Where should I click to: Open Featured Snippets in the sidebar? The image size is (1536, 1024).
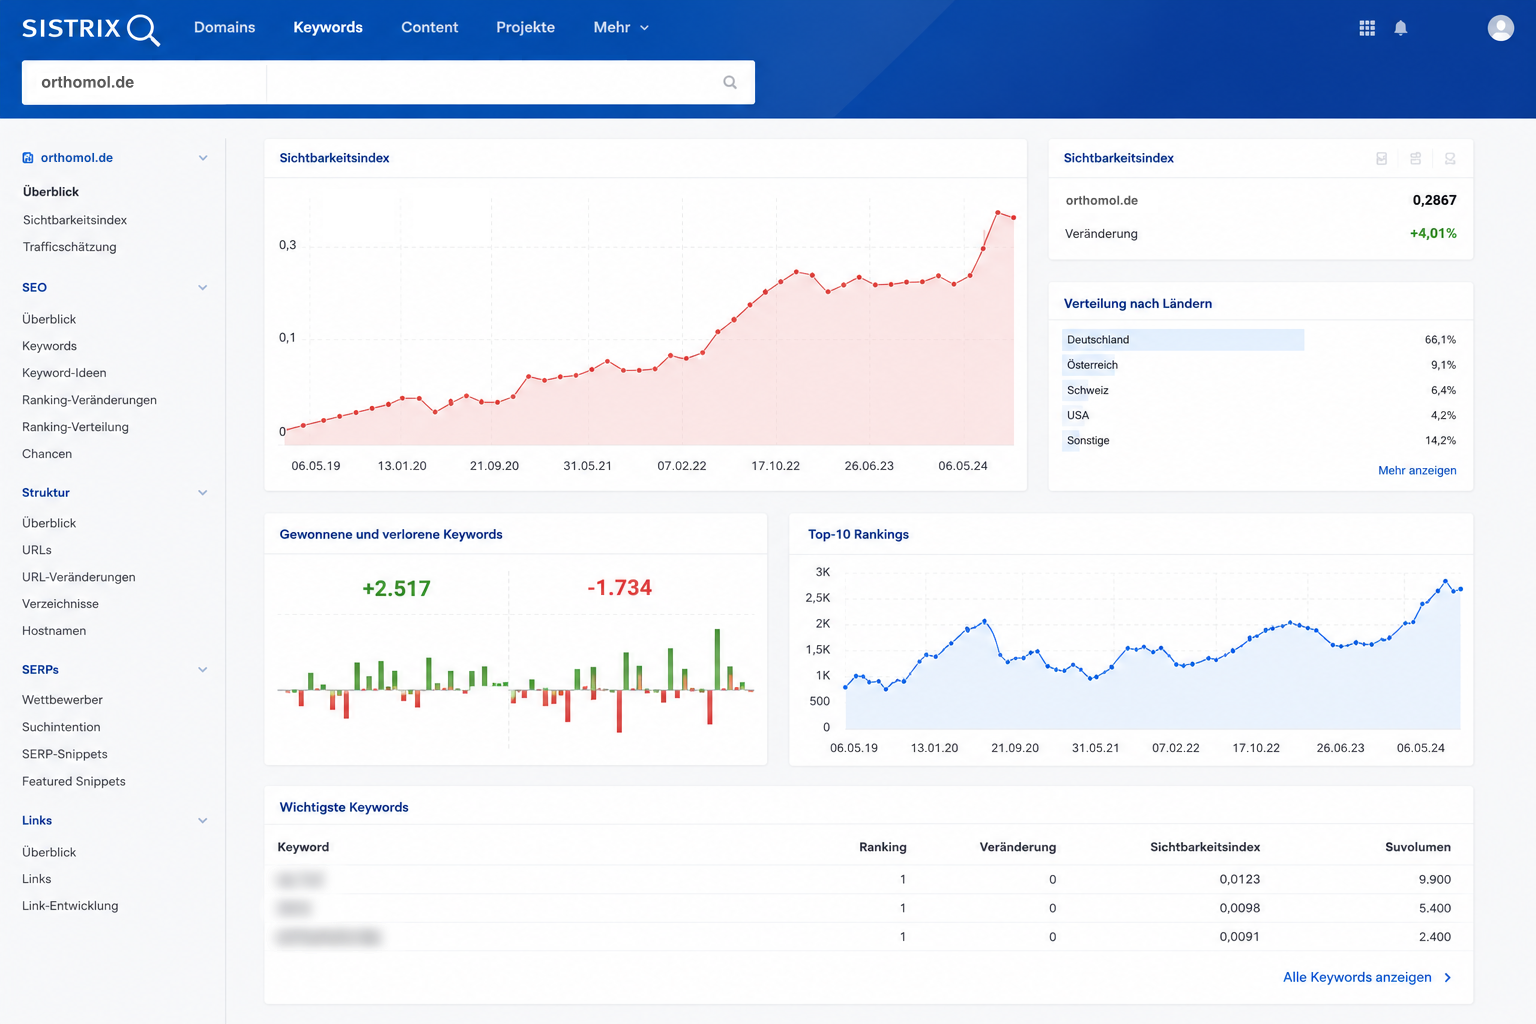(x=74, y=781)
